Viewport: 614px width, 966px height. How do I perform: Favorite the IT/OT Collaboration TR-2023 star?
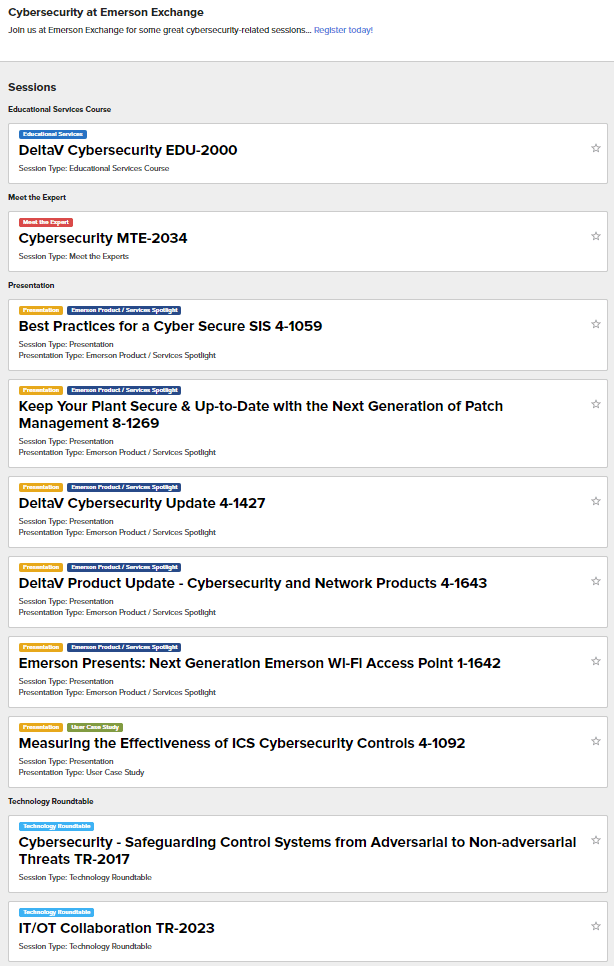click(x=596, y=926)
